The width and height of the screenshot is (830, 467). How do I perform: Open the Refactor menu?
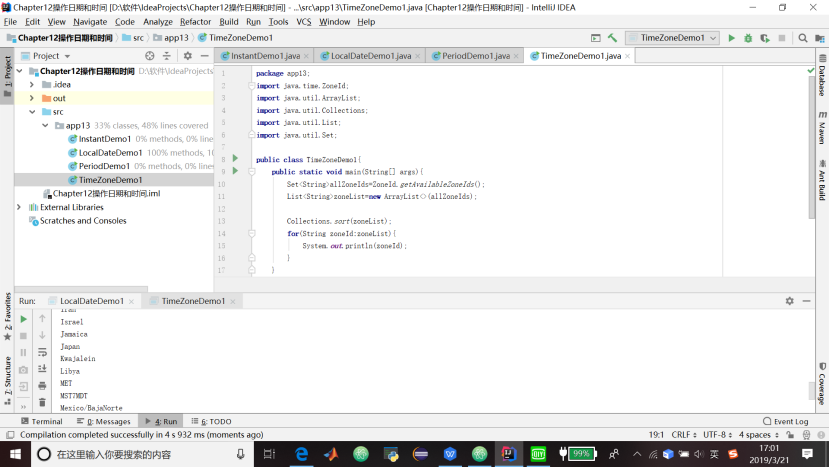(x=195, y=21)
